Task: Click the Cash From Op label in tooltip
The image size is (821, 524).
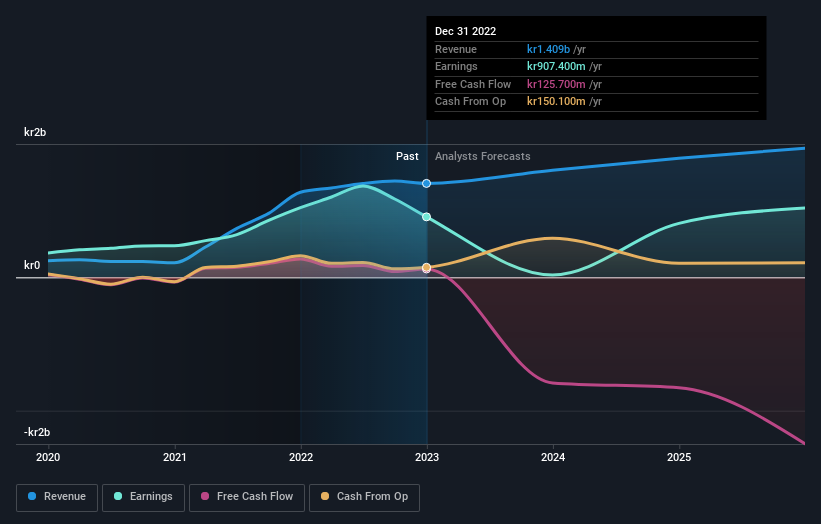Action: pyautogui.click(x=470, y=102)
